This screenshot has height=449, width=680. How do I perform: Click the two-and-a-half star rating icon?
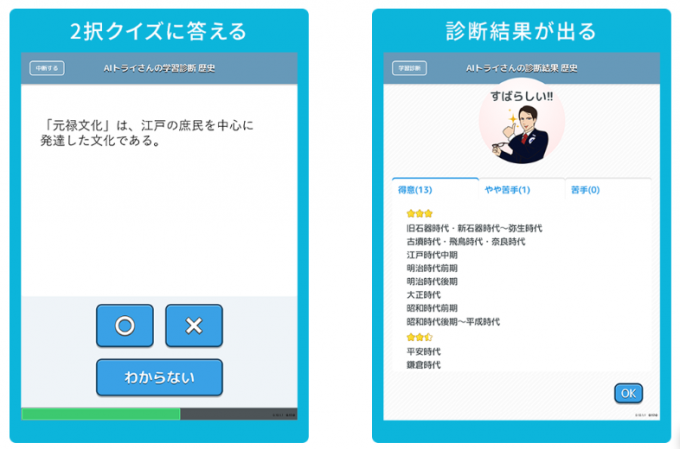[420, 337]
